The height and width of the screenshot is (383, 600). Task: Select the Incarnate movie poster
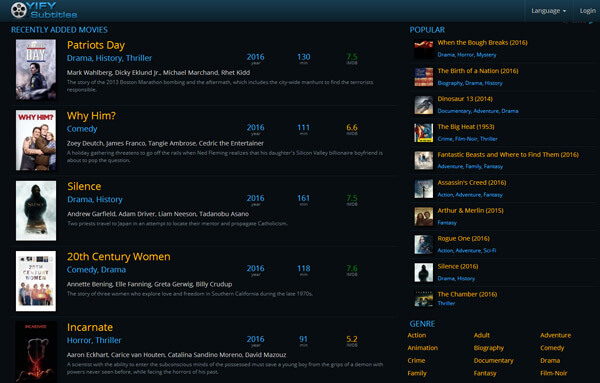point(36,352)
